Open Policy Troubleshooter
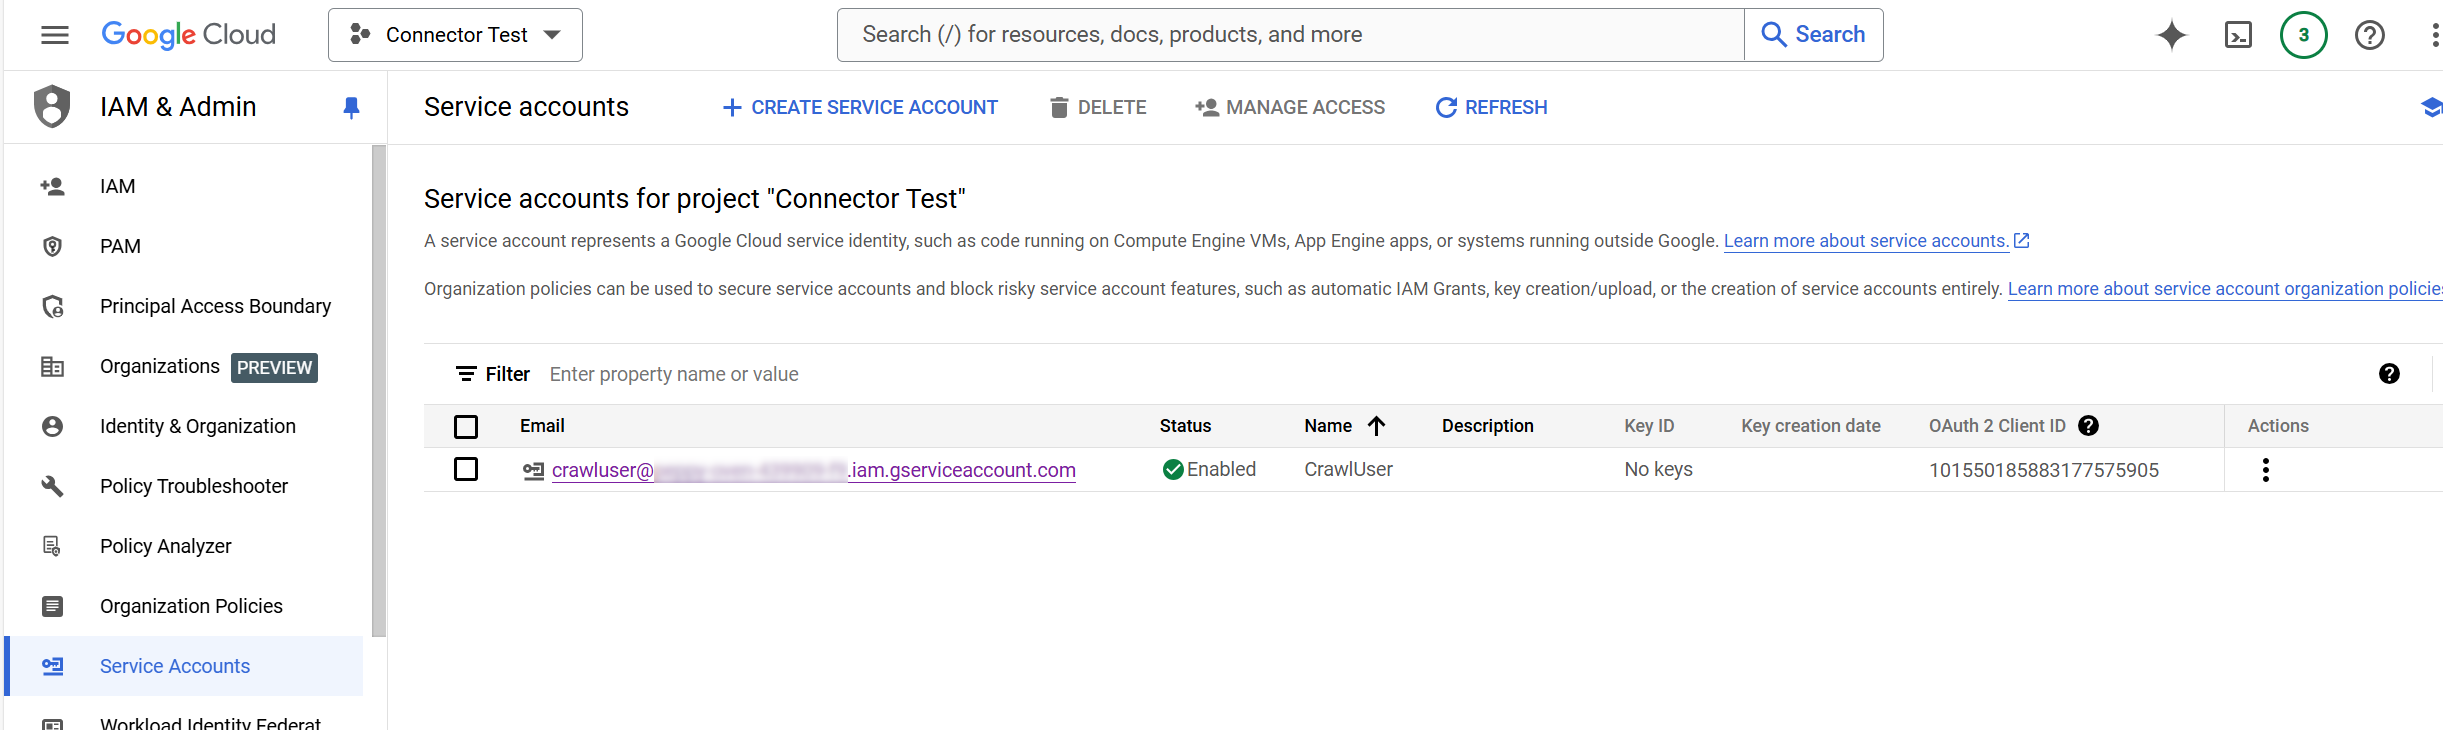The height and width of the screenshot is (730, 2443). [x=184, y=486]
